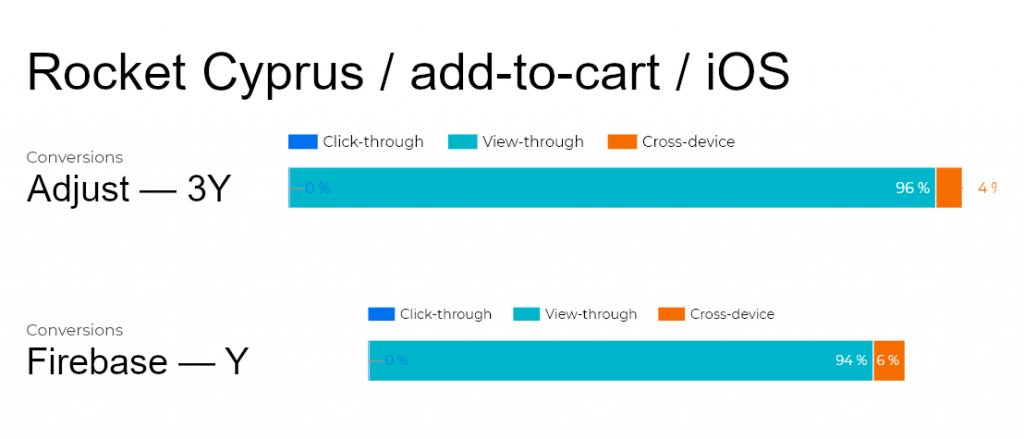Click the teal View-through swatch in Firebase legend
1024x439 pixels.
point(526,314)
